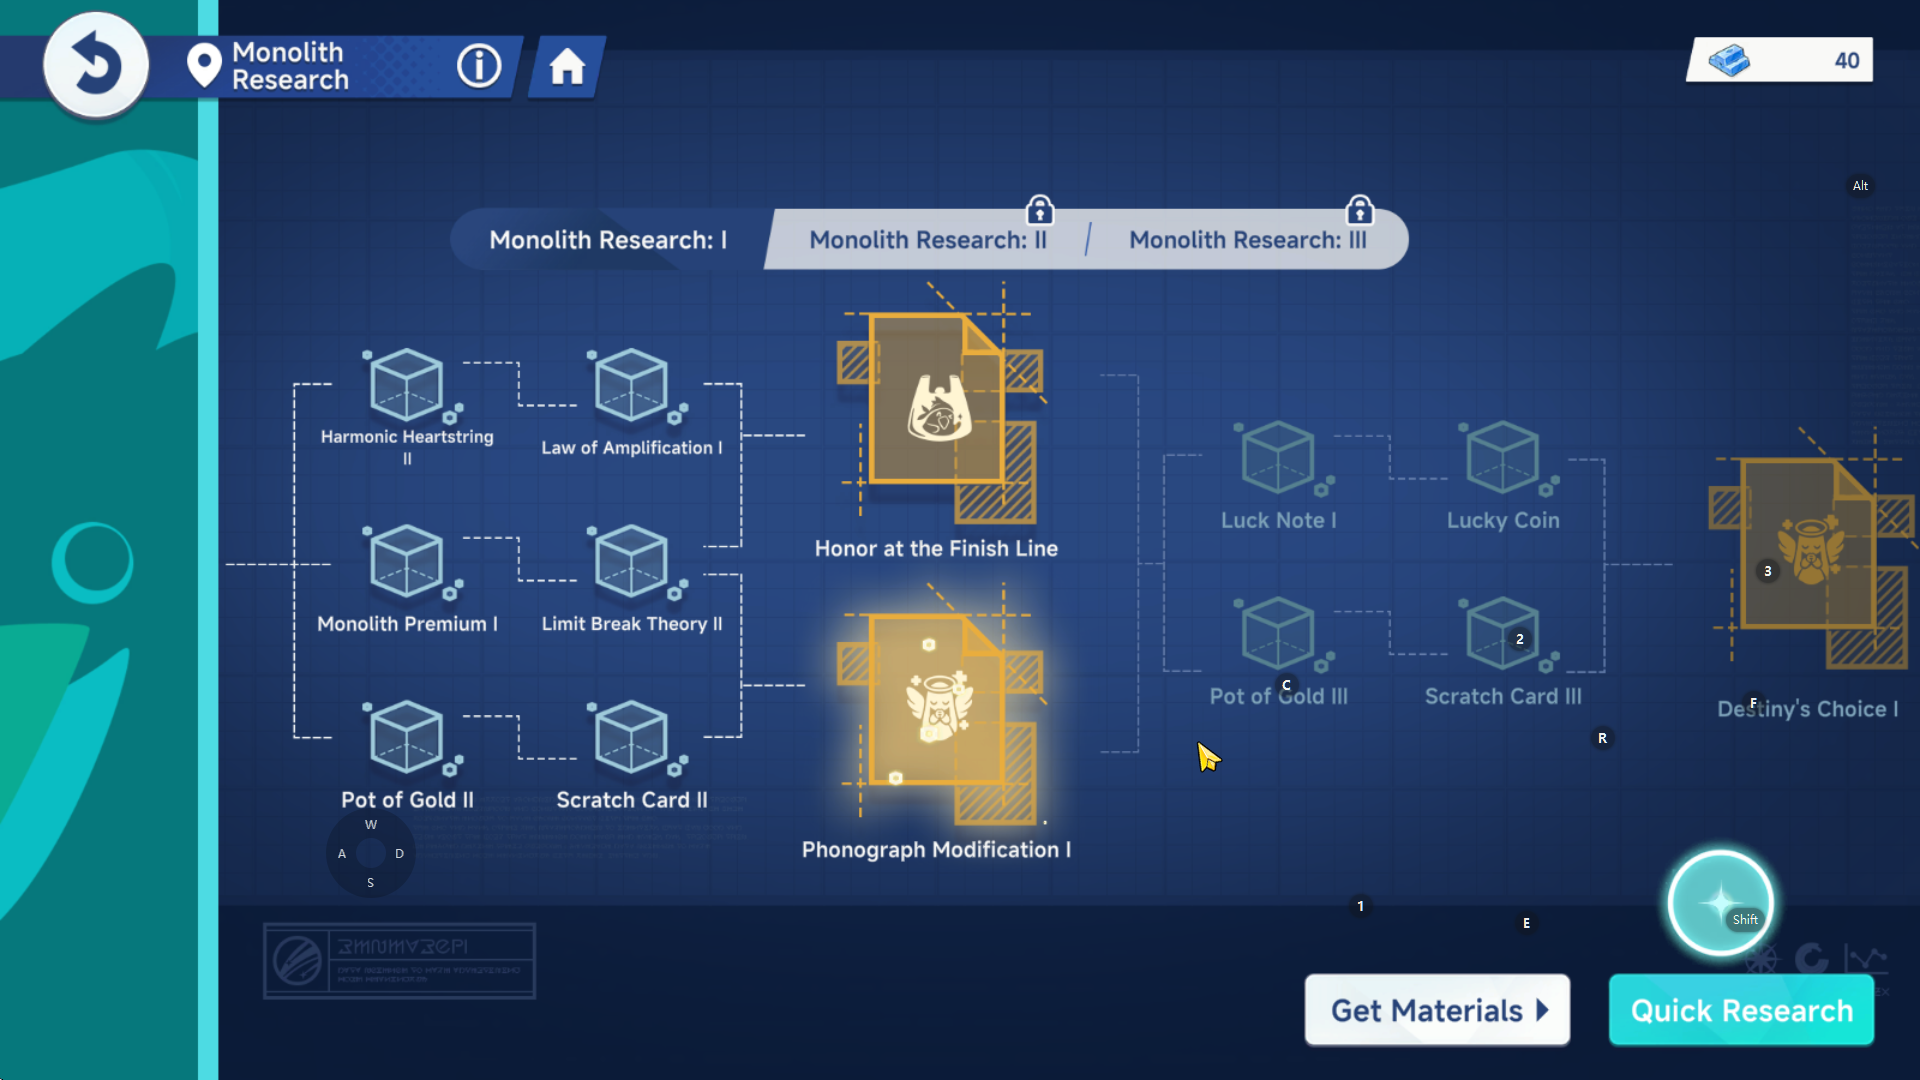Click the blue material currency counter
The image size is (1920, 1080).
(x=1780, y=61)
